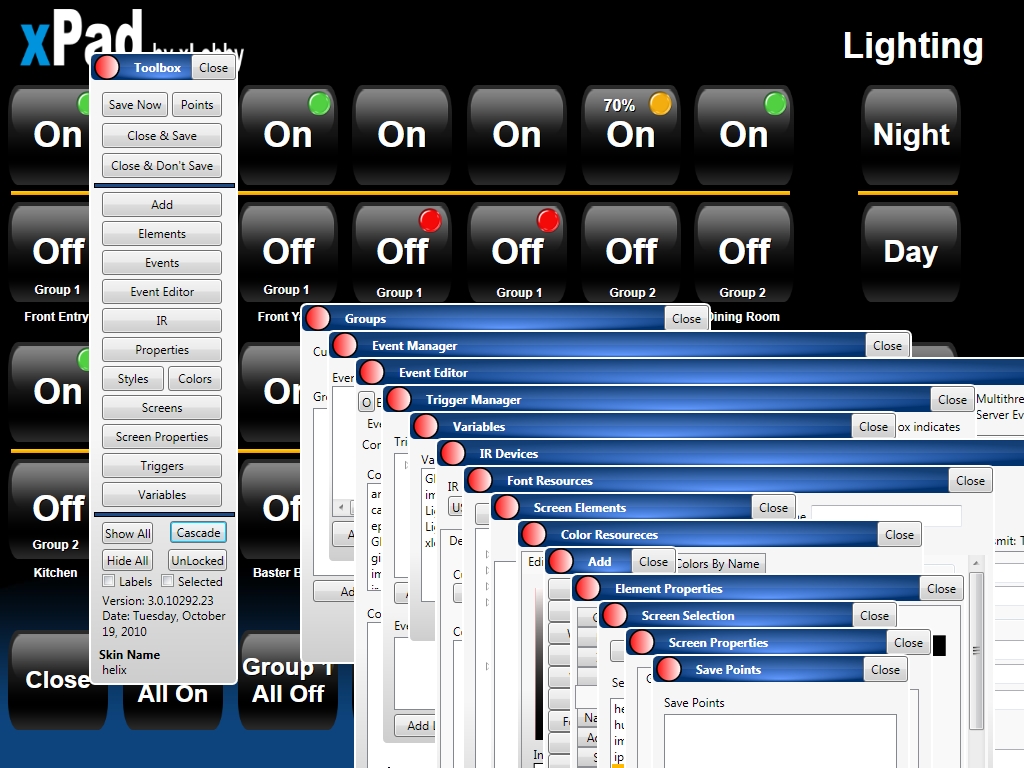The image size is (1024, 768).
Task: Click the red orb on Event Manager window
Action: pyautogui.click(x=345, y=345)
